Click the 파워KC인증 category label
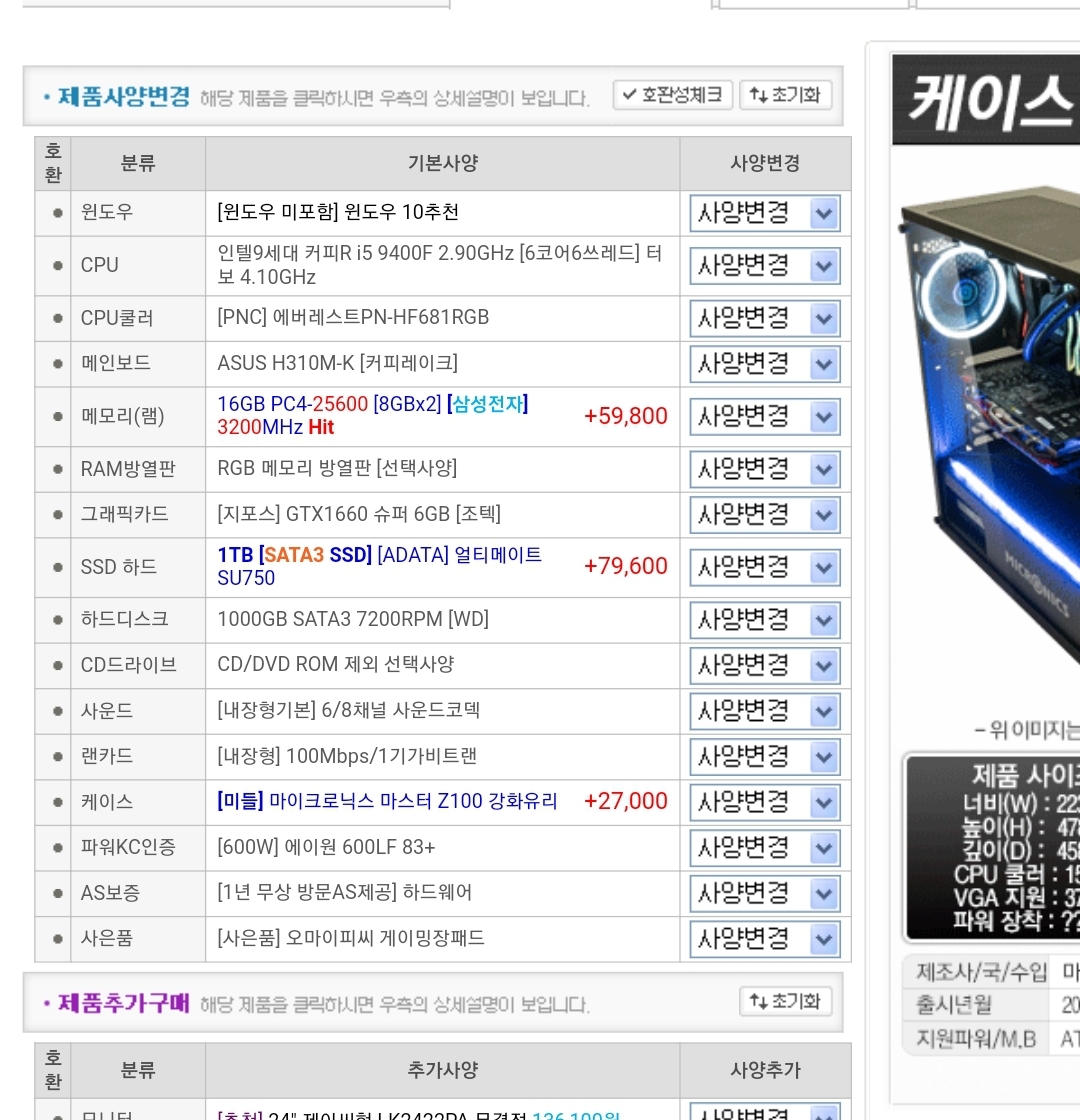Viewport: 1080px width, 1120px height. (128, 847)
